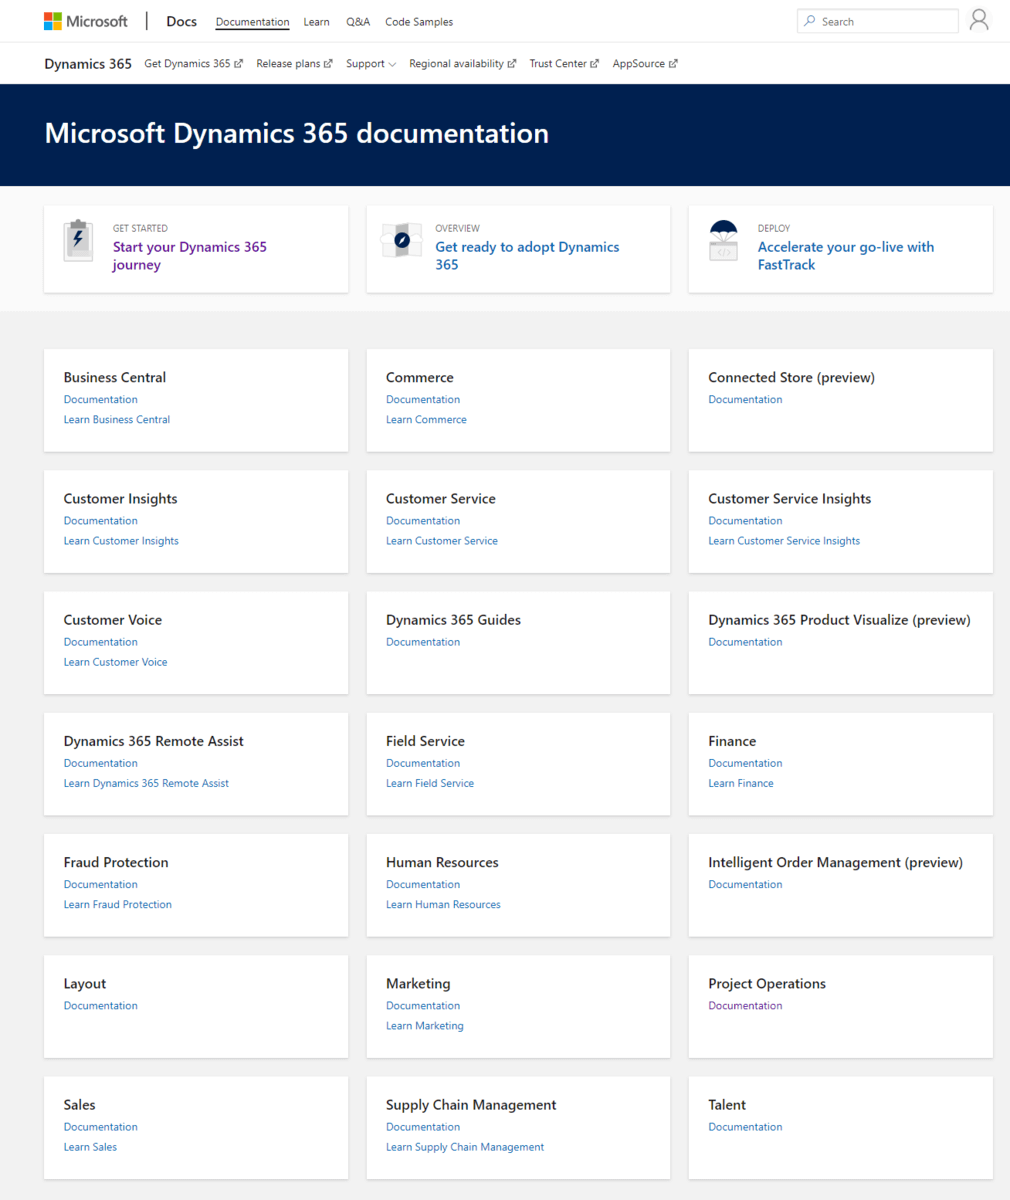Open the user sign-in profile icon
This screenshot has height=1200, width=1010.
click(978, 21)
